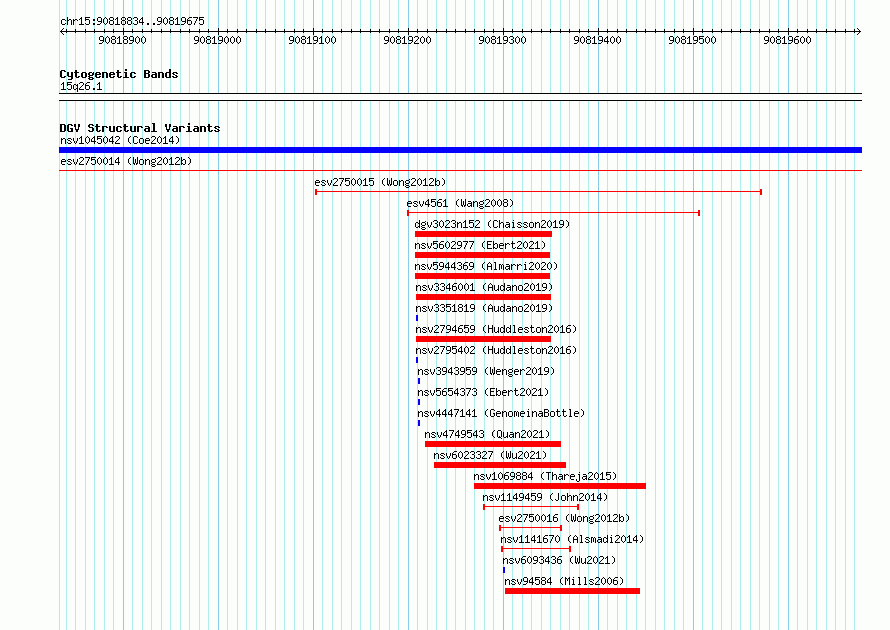Click the nsv1045042 (Coe2014) blue variant bar
This screenshot has width=890, height=630.
460,150
